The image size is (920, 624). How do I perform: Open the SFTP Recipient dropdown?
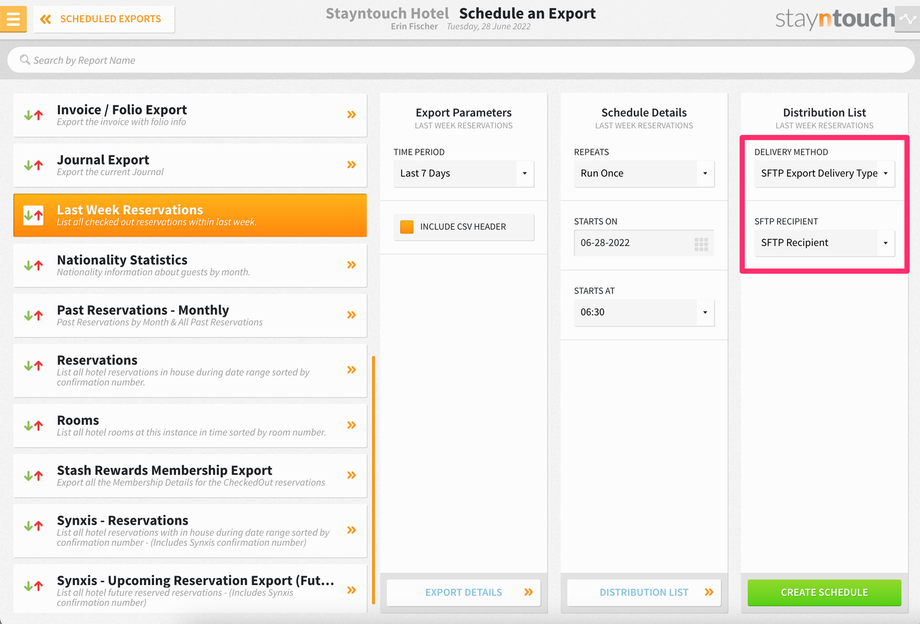click(824, 243)
